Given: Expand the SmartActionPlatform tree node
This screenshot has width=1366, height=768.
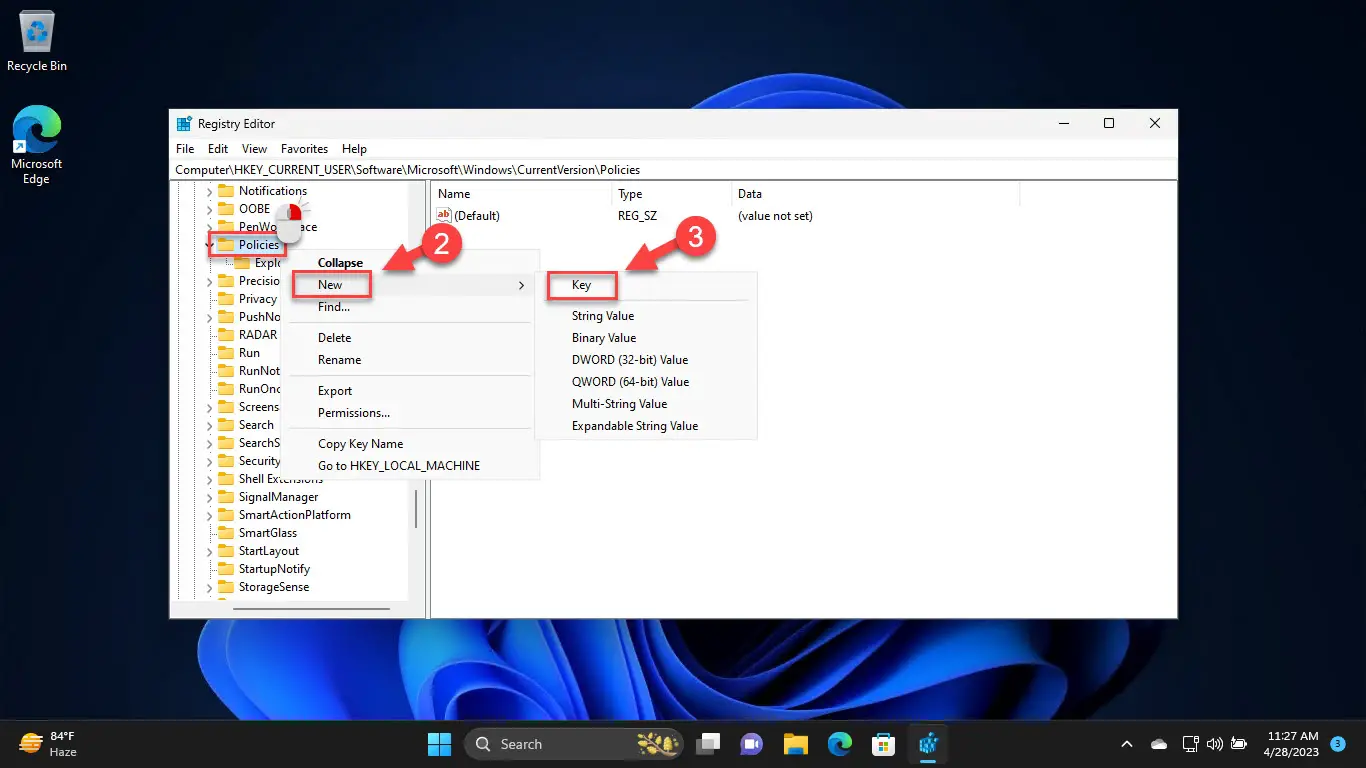Looking at the screenshot, I should [209, 515].
